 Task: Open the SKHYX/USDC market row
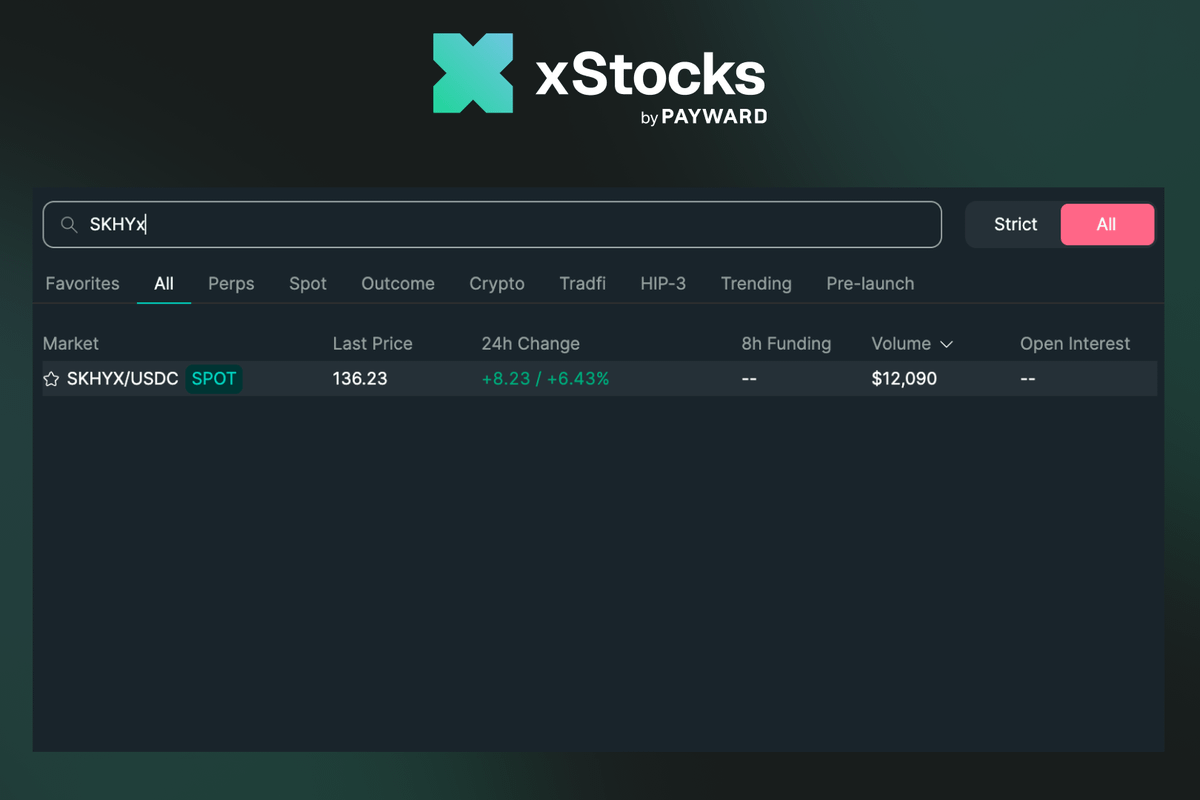600,379
